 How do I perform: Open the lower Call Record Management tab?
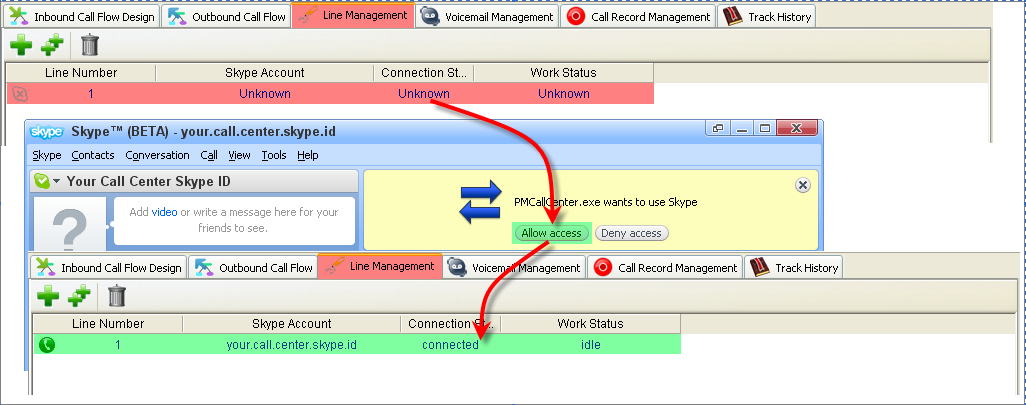click(x=665, y=268)
